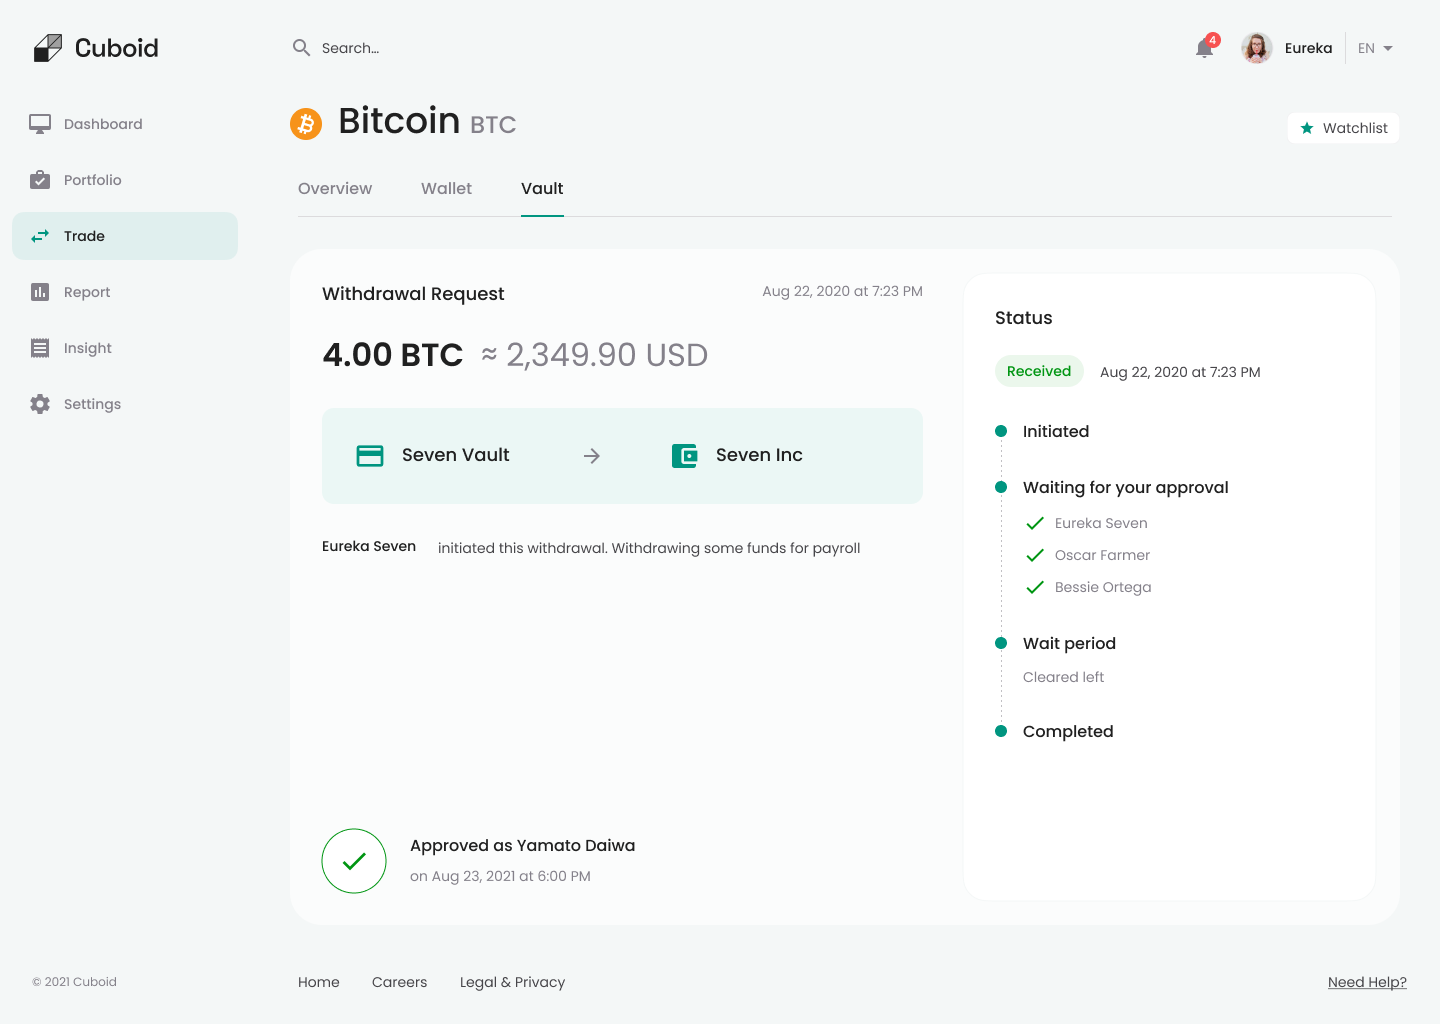Click the Wait period dot on the status timeline
This screenshot has height=1024, width=1440.
[x=1001, y=643]
